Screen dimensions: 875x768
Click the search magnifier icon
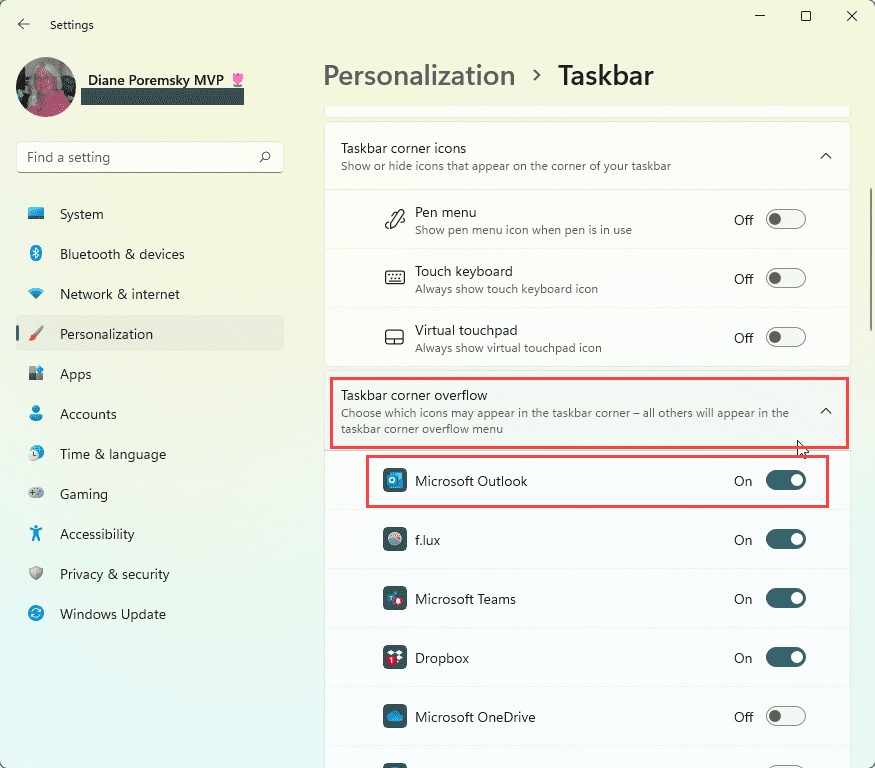[x=265, y=157]
